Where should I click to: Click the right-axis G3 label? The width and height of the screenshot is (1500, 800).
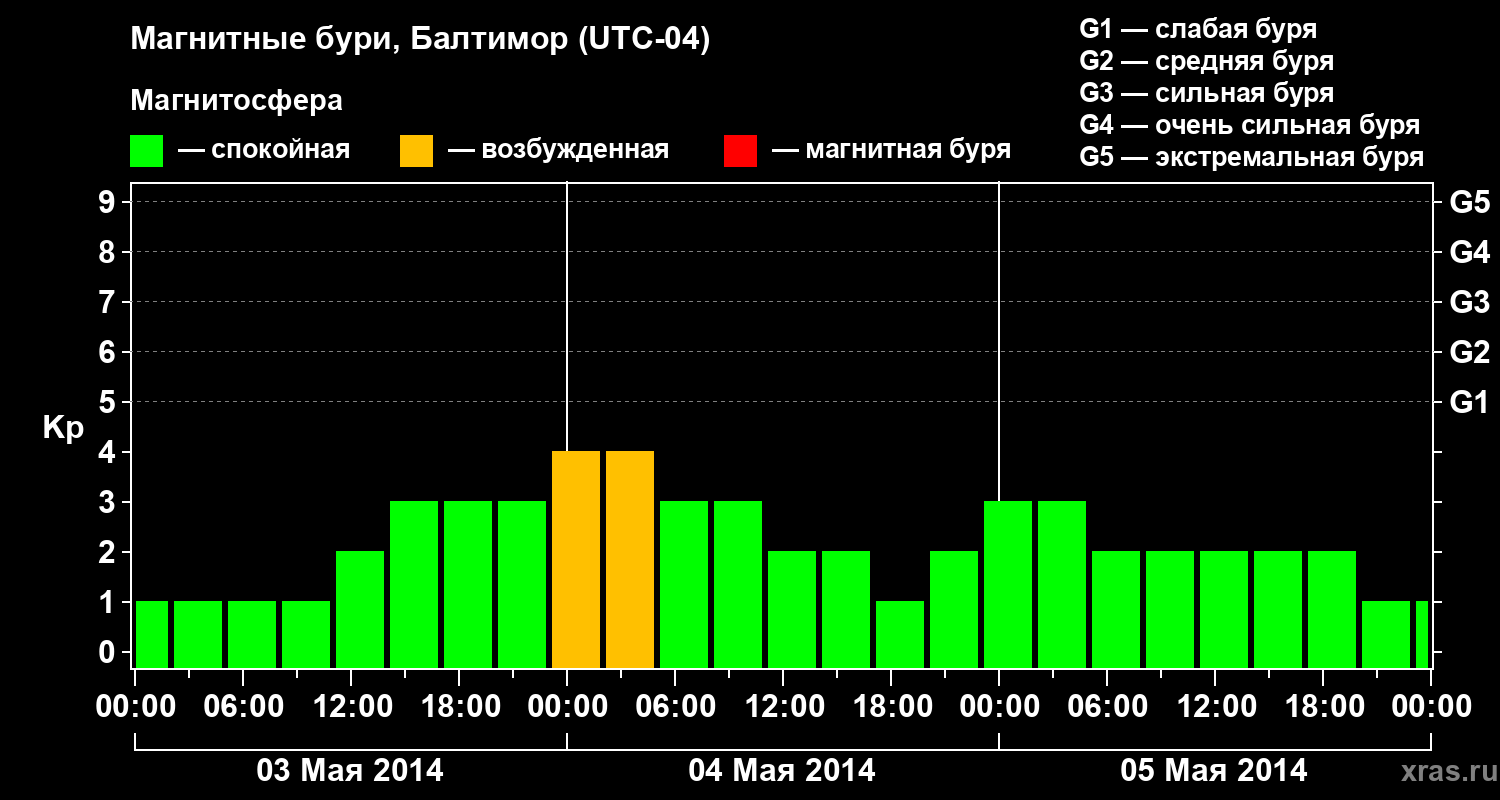click(x=1469, y=303)
